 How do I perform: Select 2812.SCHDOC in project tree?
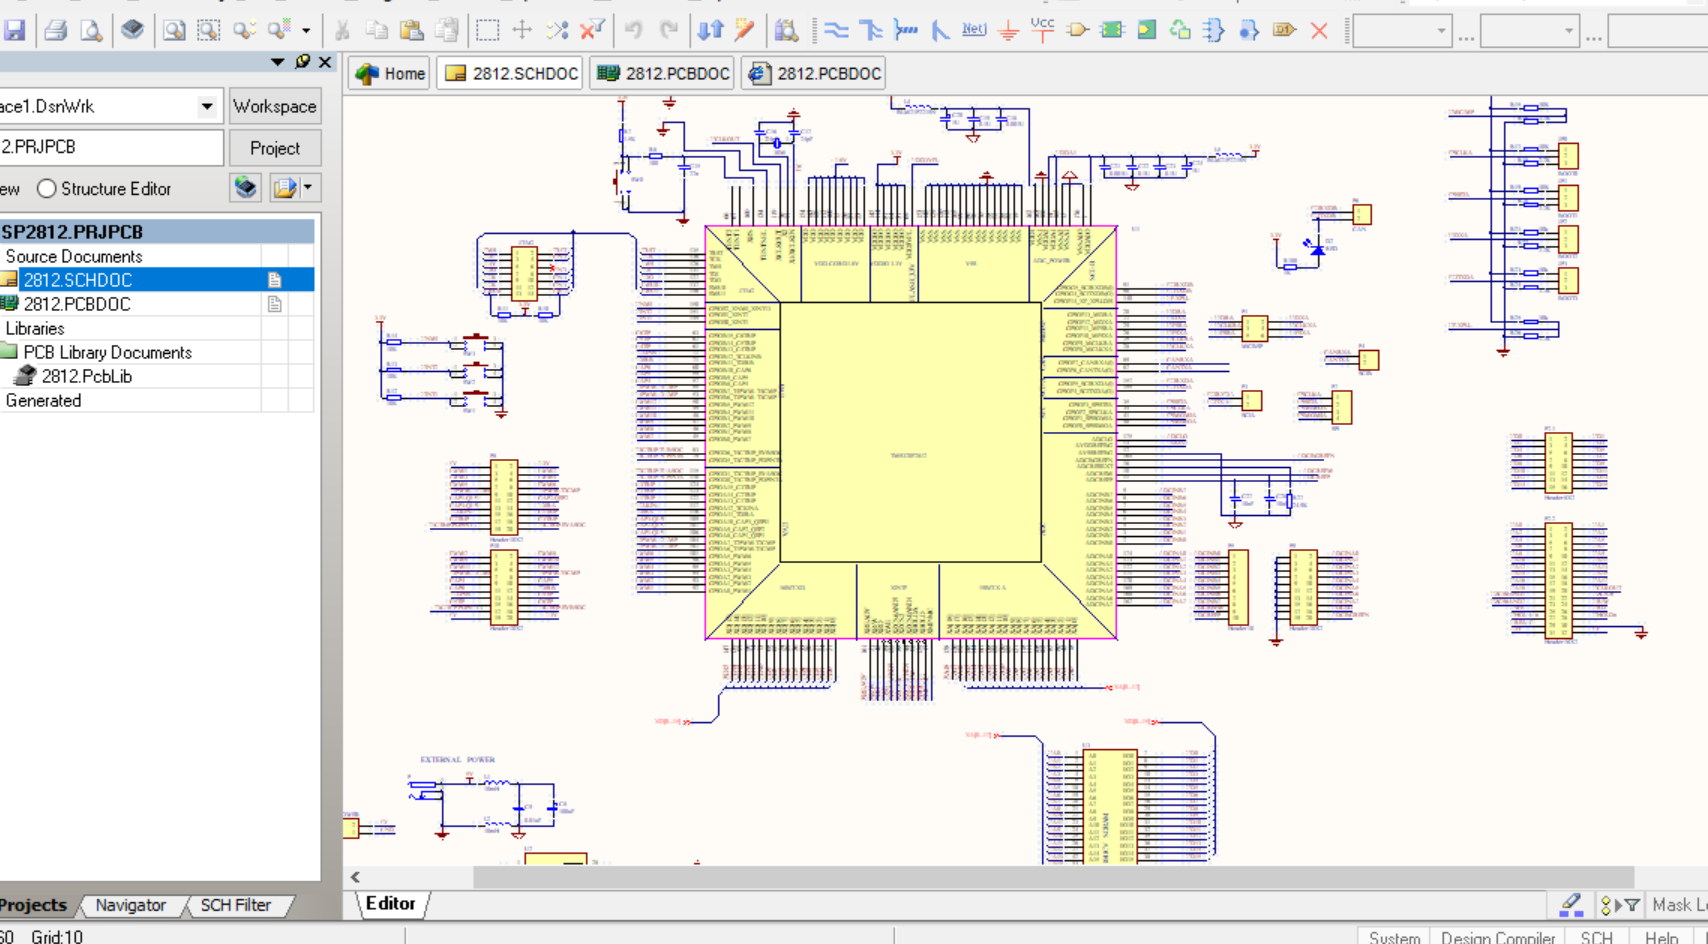[78, 280]
